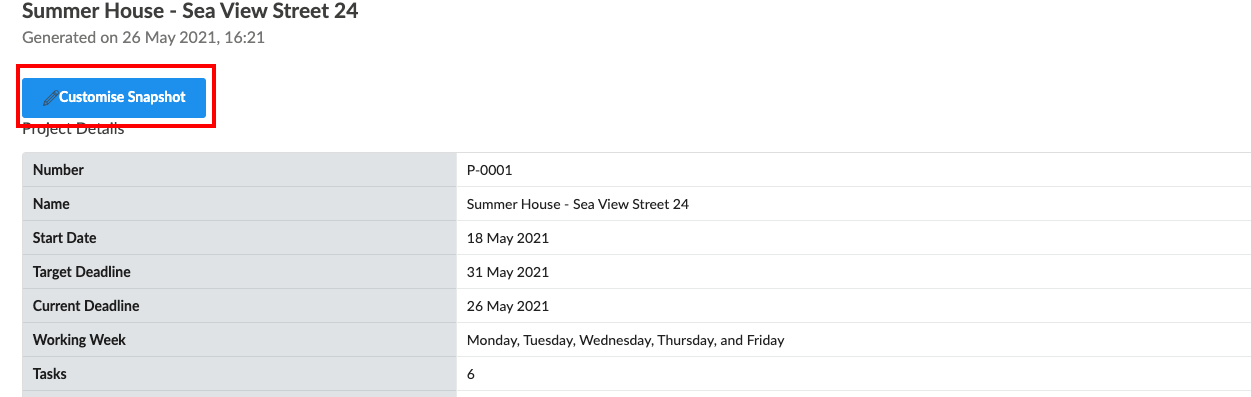
Task: Click the Customise Snapshot button
Action: (x=114, y=98)
